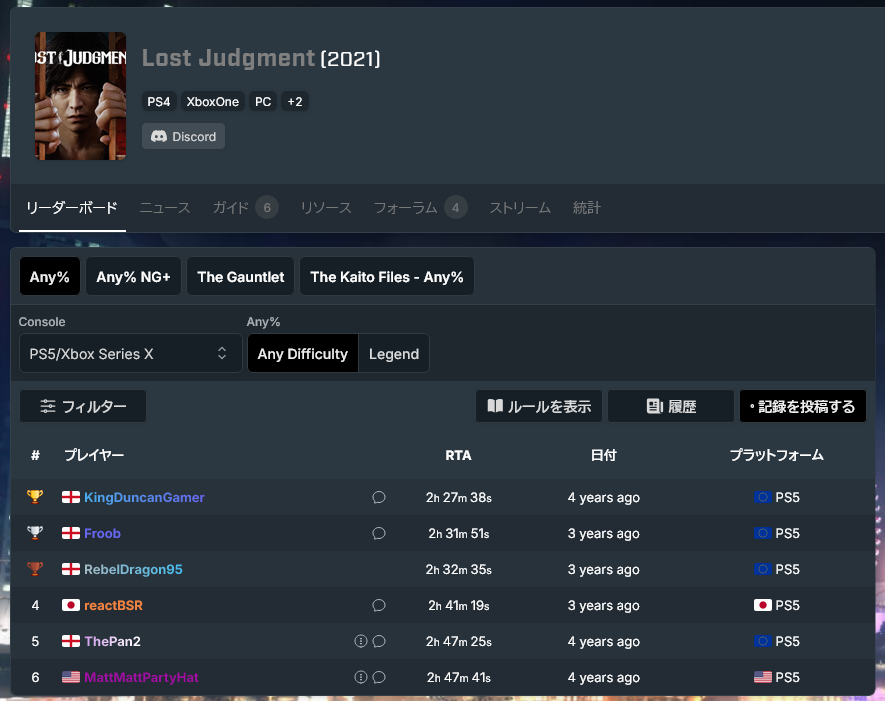This screenshot has width=885, height=701.
Task: Click MattMattPartyHat's run info icon
Action: coord(361,677)
